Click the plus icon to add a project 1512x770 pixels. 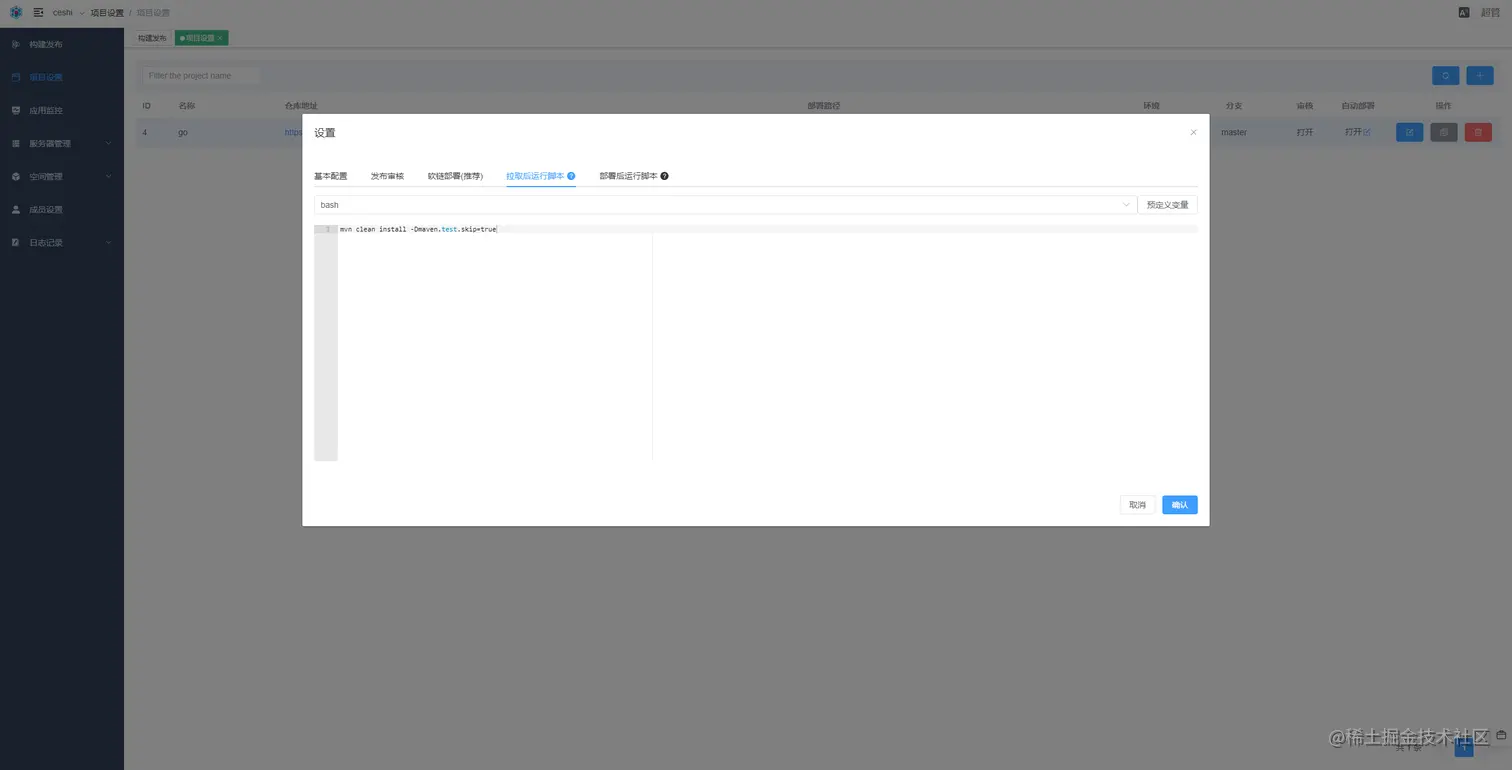[1479, 75]
